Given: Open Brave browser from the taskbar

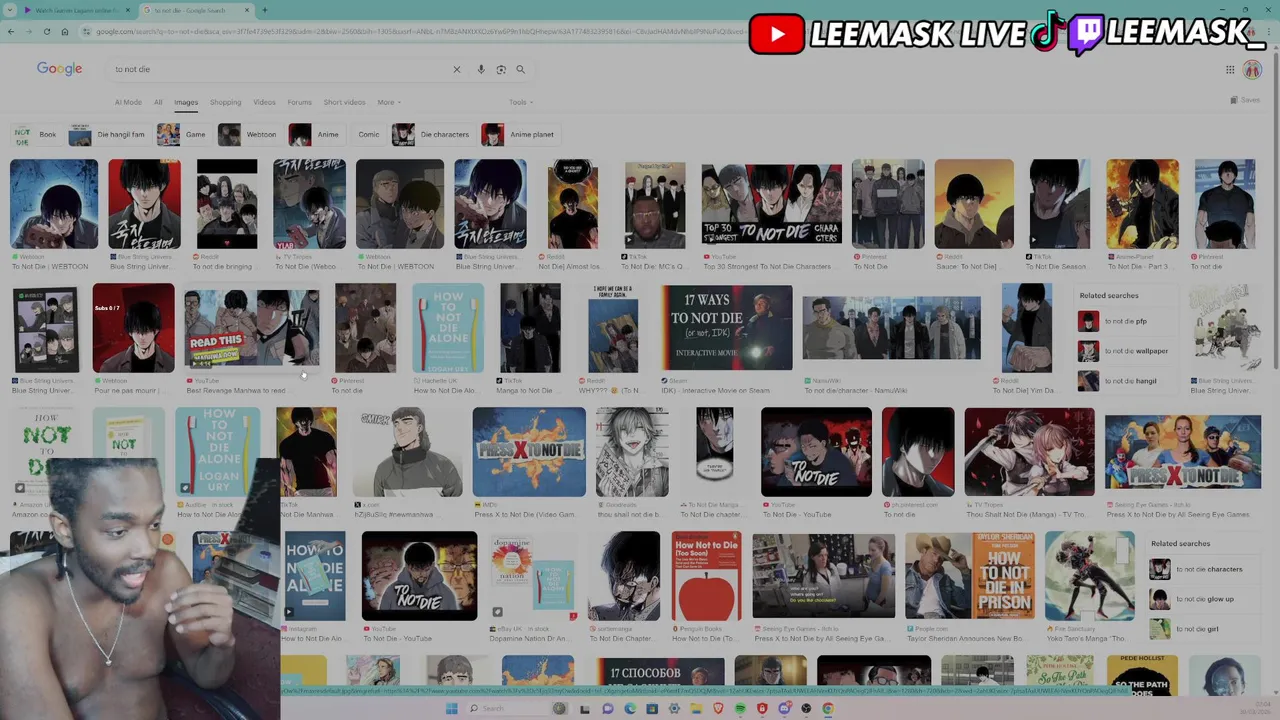Looking at the screenshot, I should tap(718, 709).
